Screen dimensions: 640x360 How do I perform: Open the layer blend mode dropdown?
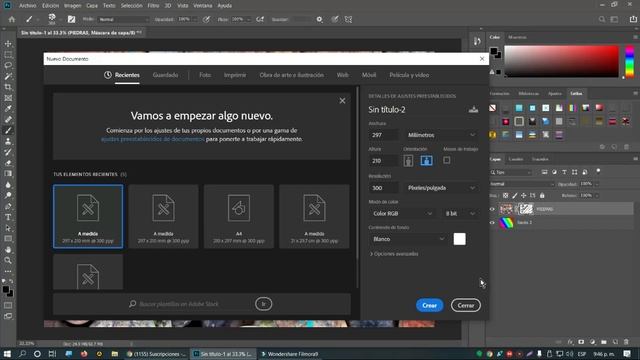coord(522,184)
